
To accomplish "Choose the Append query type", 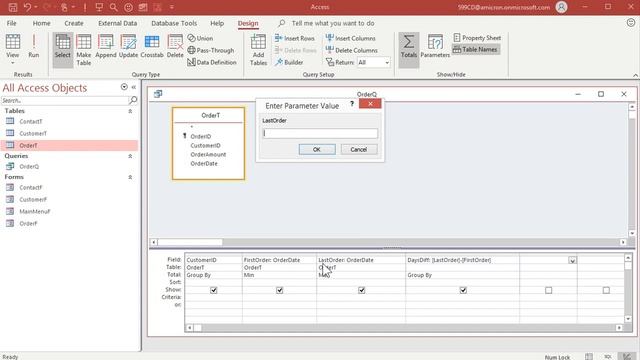I will (106, 46).
